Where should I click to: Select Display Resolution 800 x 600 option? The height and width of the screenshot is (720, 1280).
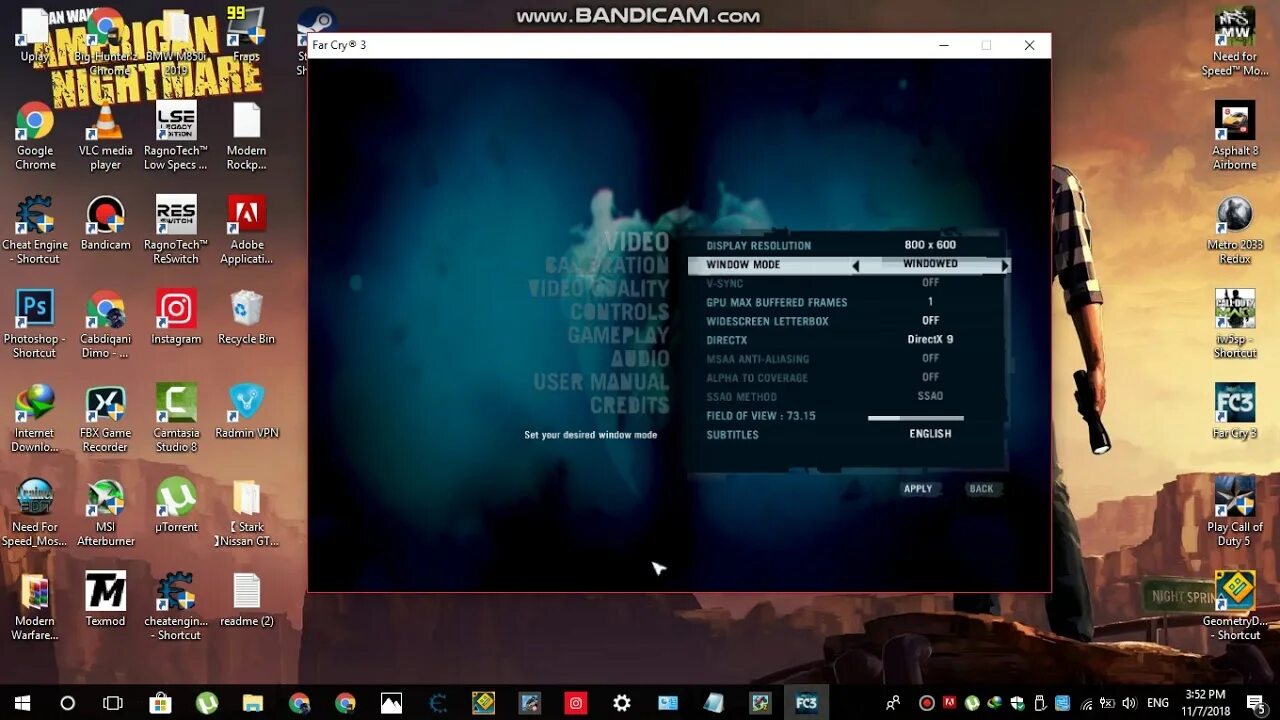tap(930, 245)
